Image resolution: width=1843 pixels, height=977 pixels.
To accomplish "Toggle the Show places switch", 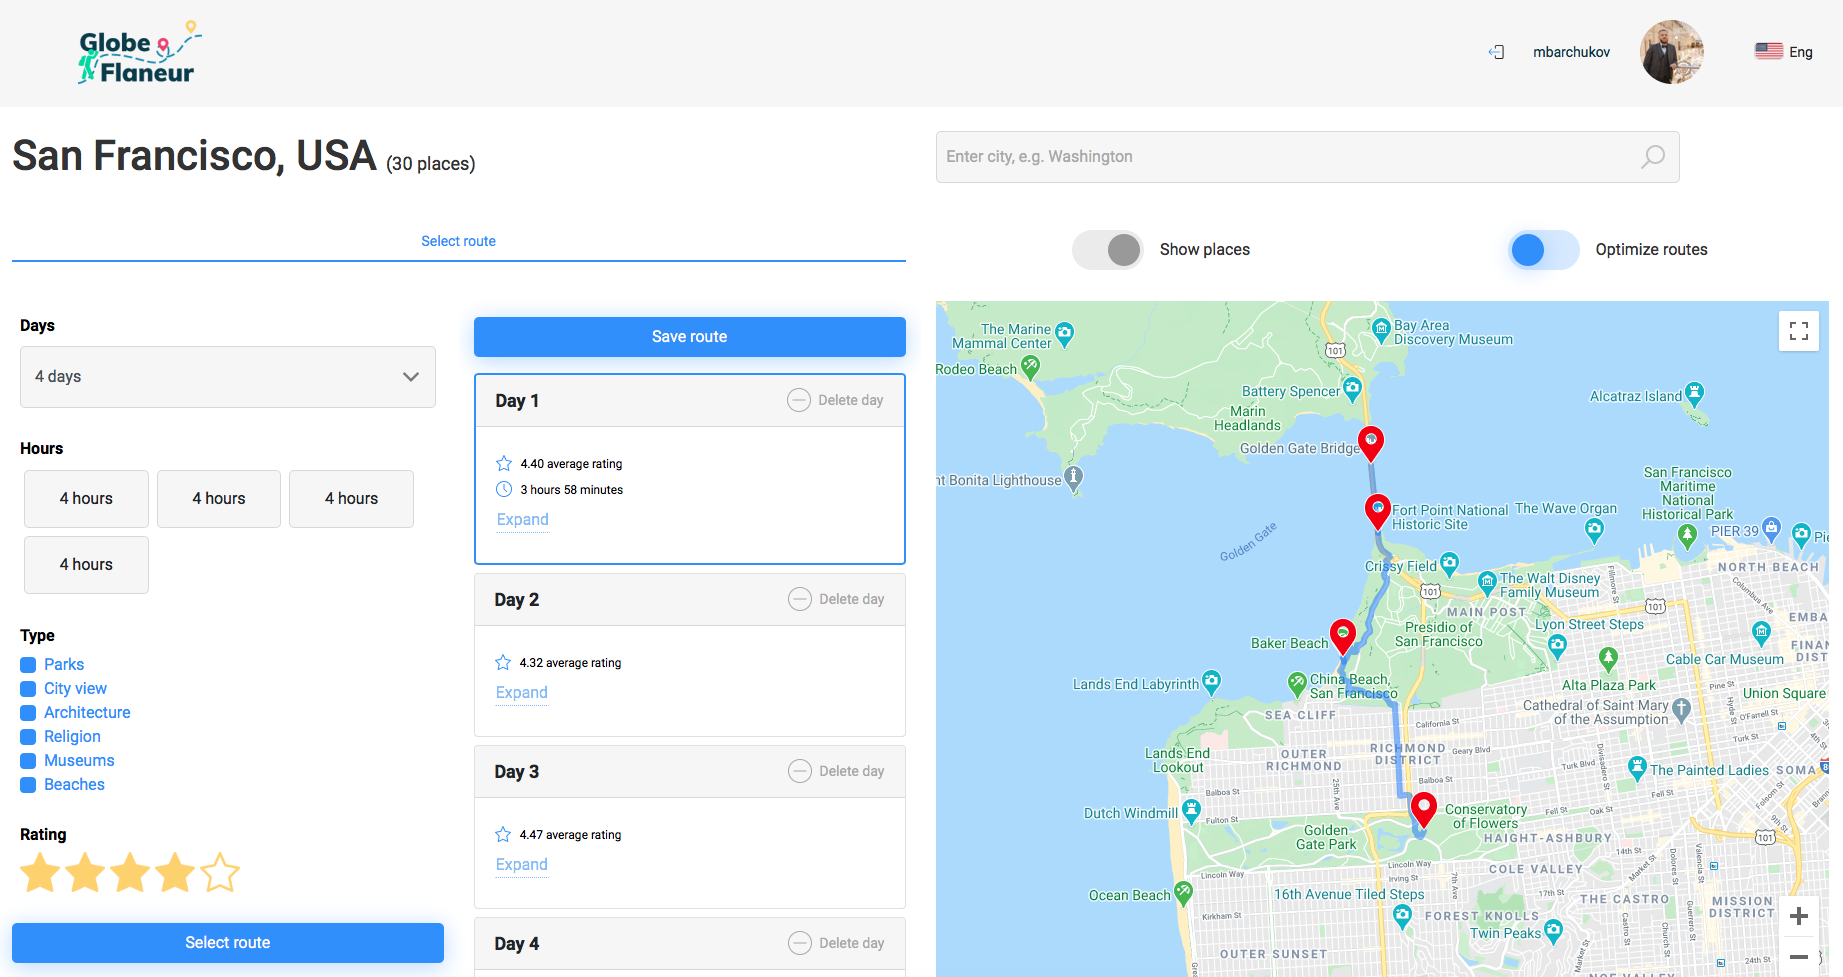I will click(x=1107, y=250).
